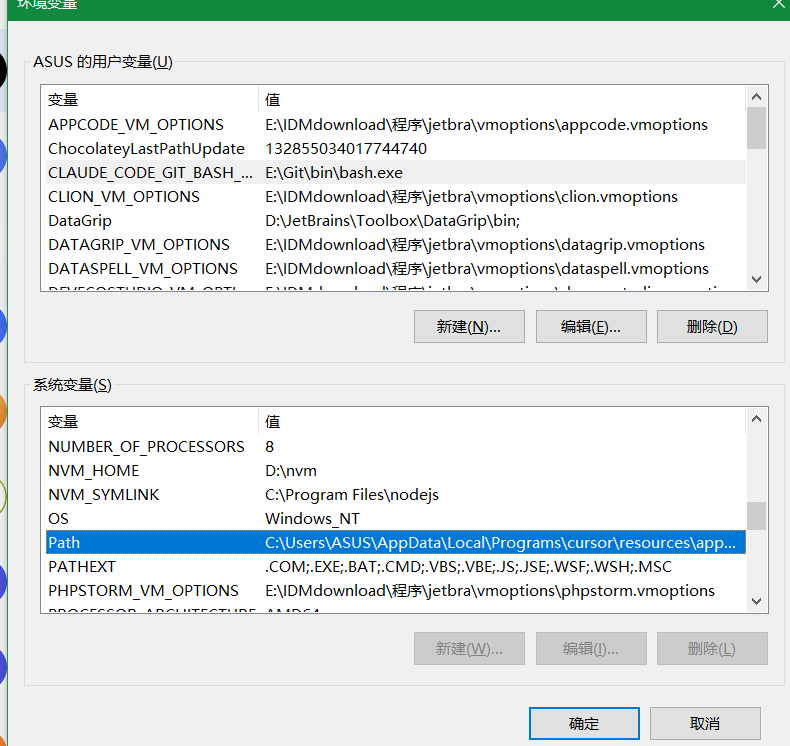
Task: Select the ChocolateyLastPathUpdate variable
Action: (x=146, y=149)
